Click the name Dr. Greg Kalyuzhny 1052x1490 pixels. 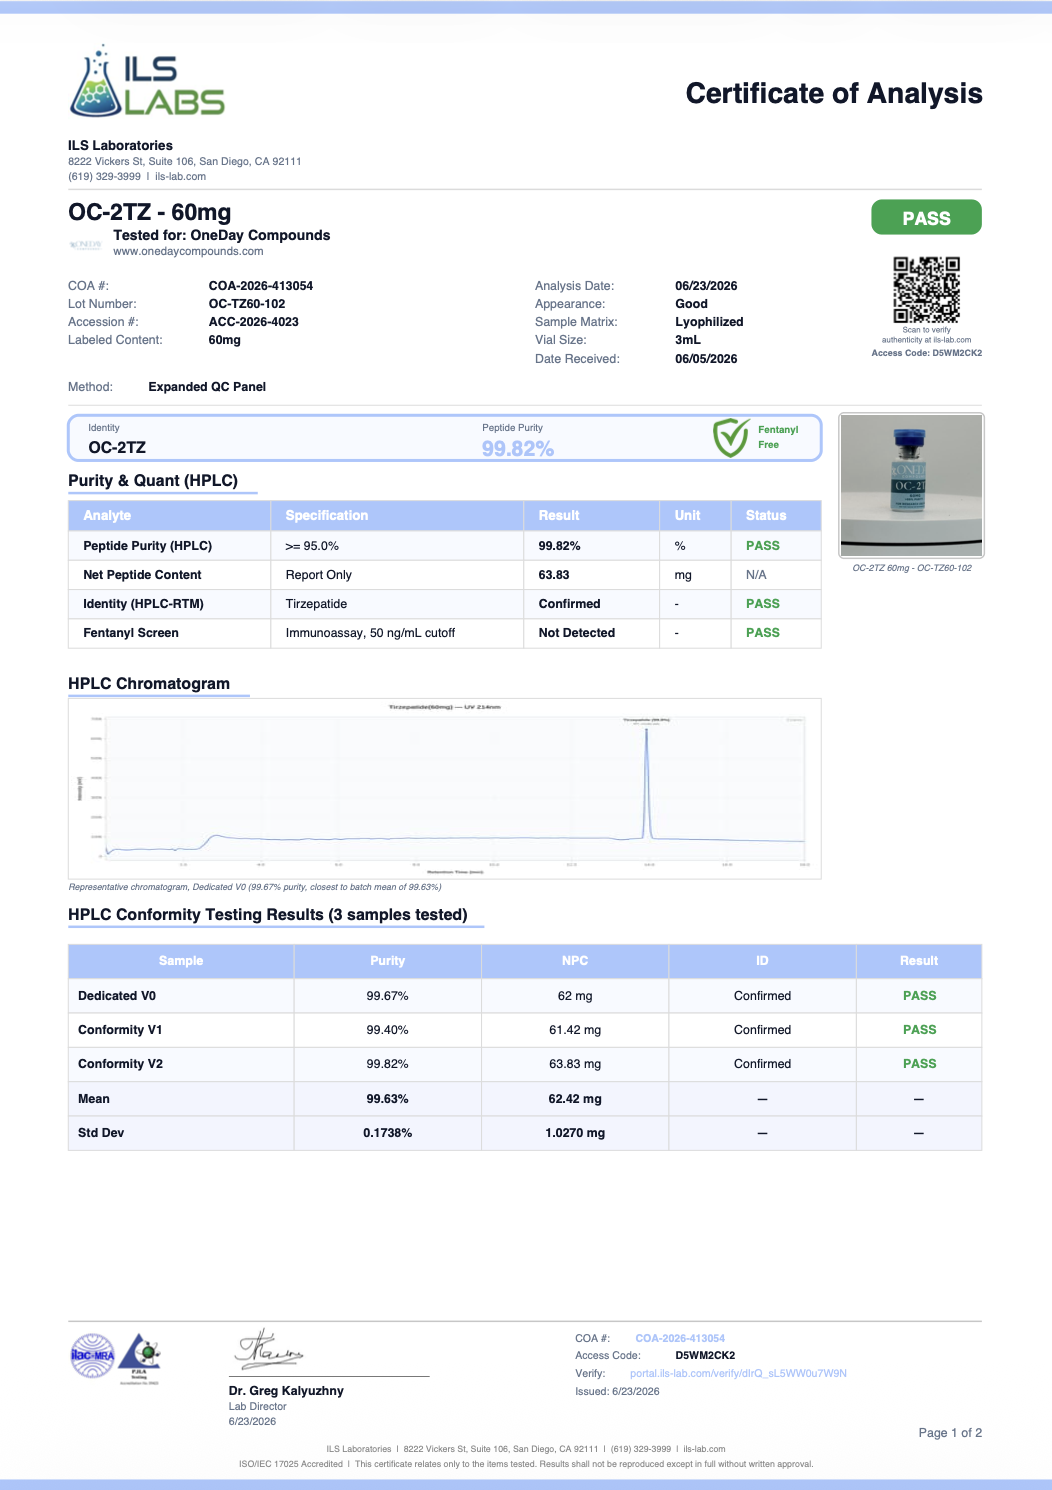(x=286, y=1391)
